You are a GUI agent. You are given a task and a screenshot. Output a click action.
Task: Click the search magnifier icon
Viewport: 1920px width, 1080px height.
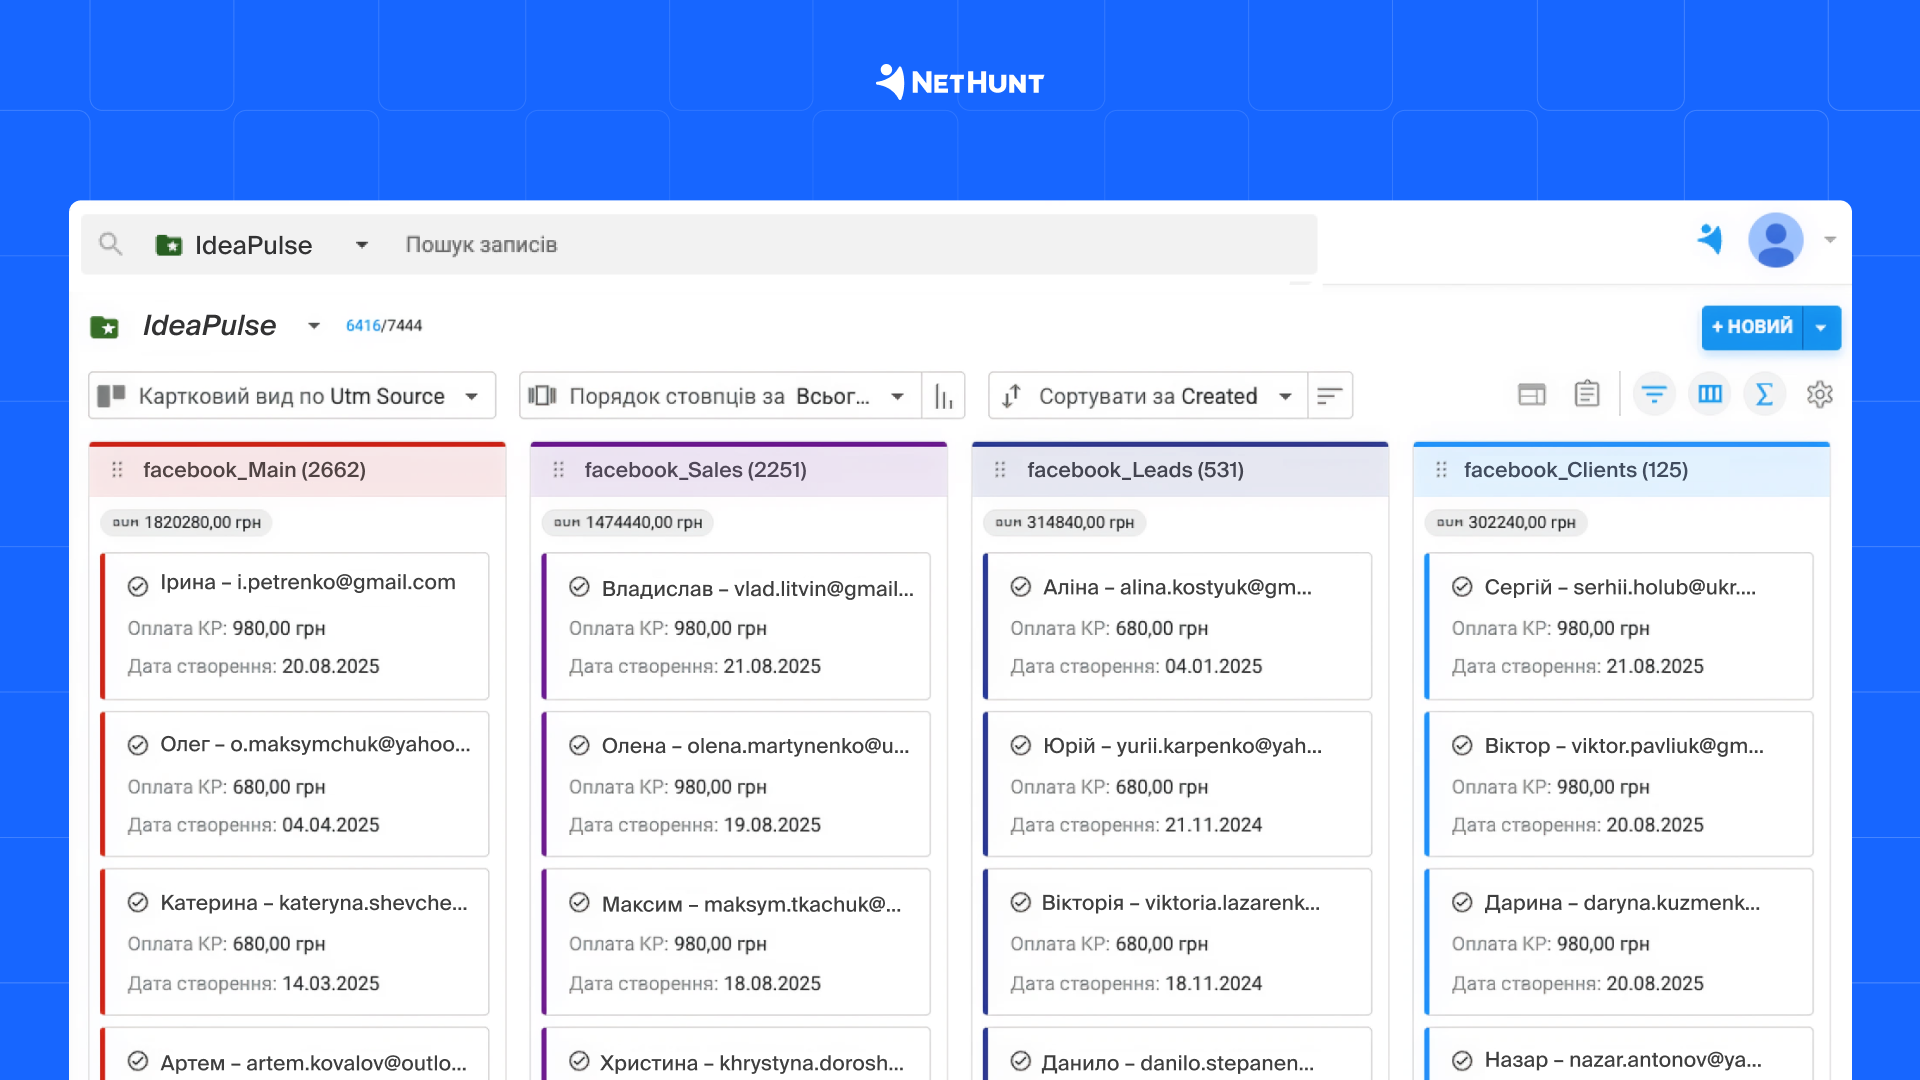coord(110,244)
